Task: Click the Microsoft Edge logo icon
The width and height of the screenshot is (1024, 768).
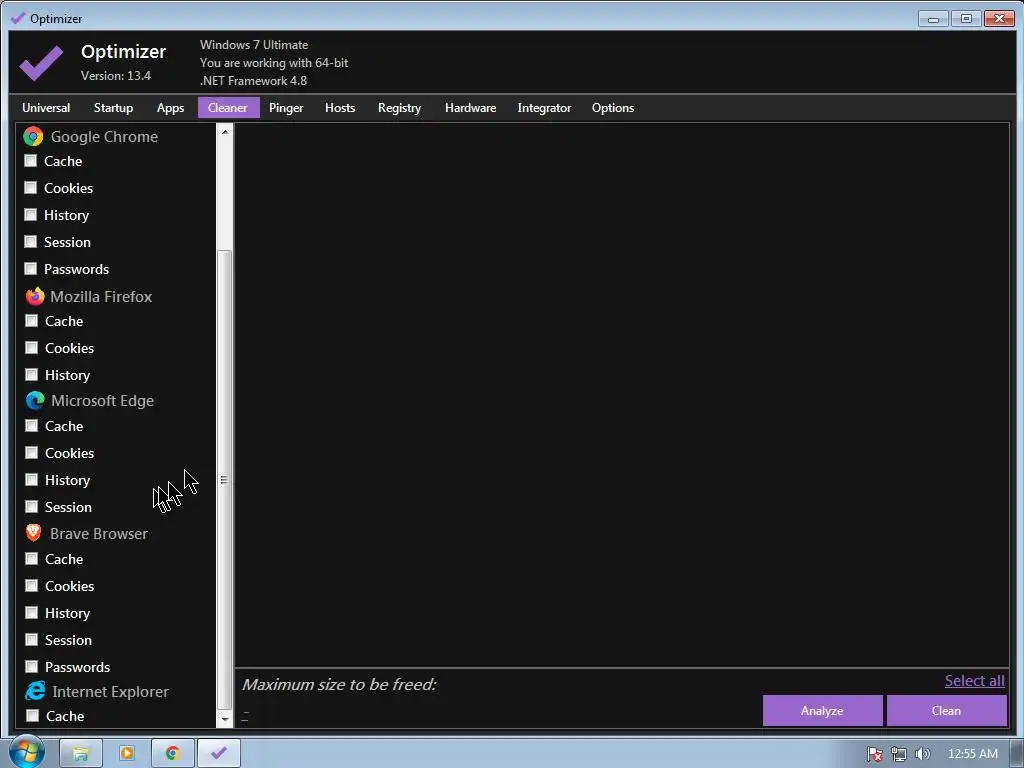Action: point(35,400)
